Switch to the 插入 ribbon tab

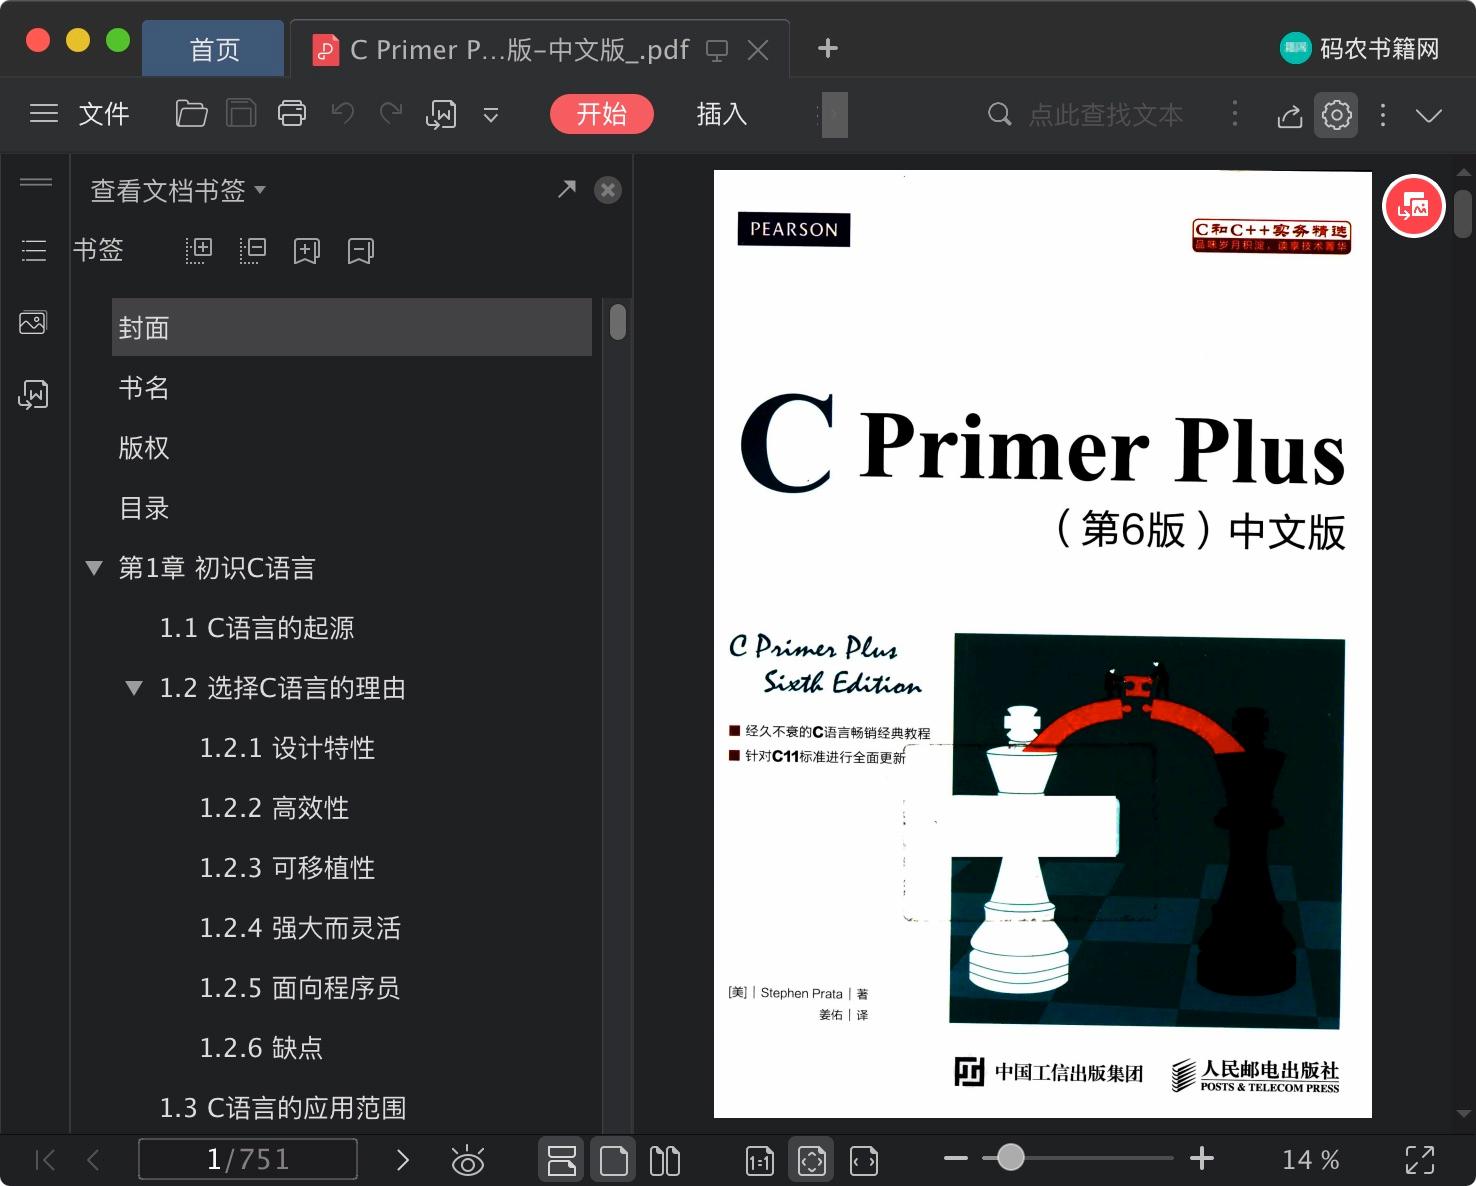pyautogui.click(x=720, y=114)
